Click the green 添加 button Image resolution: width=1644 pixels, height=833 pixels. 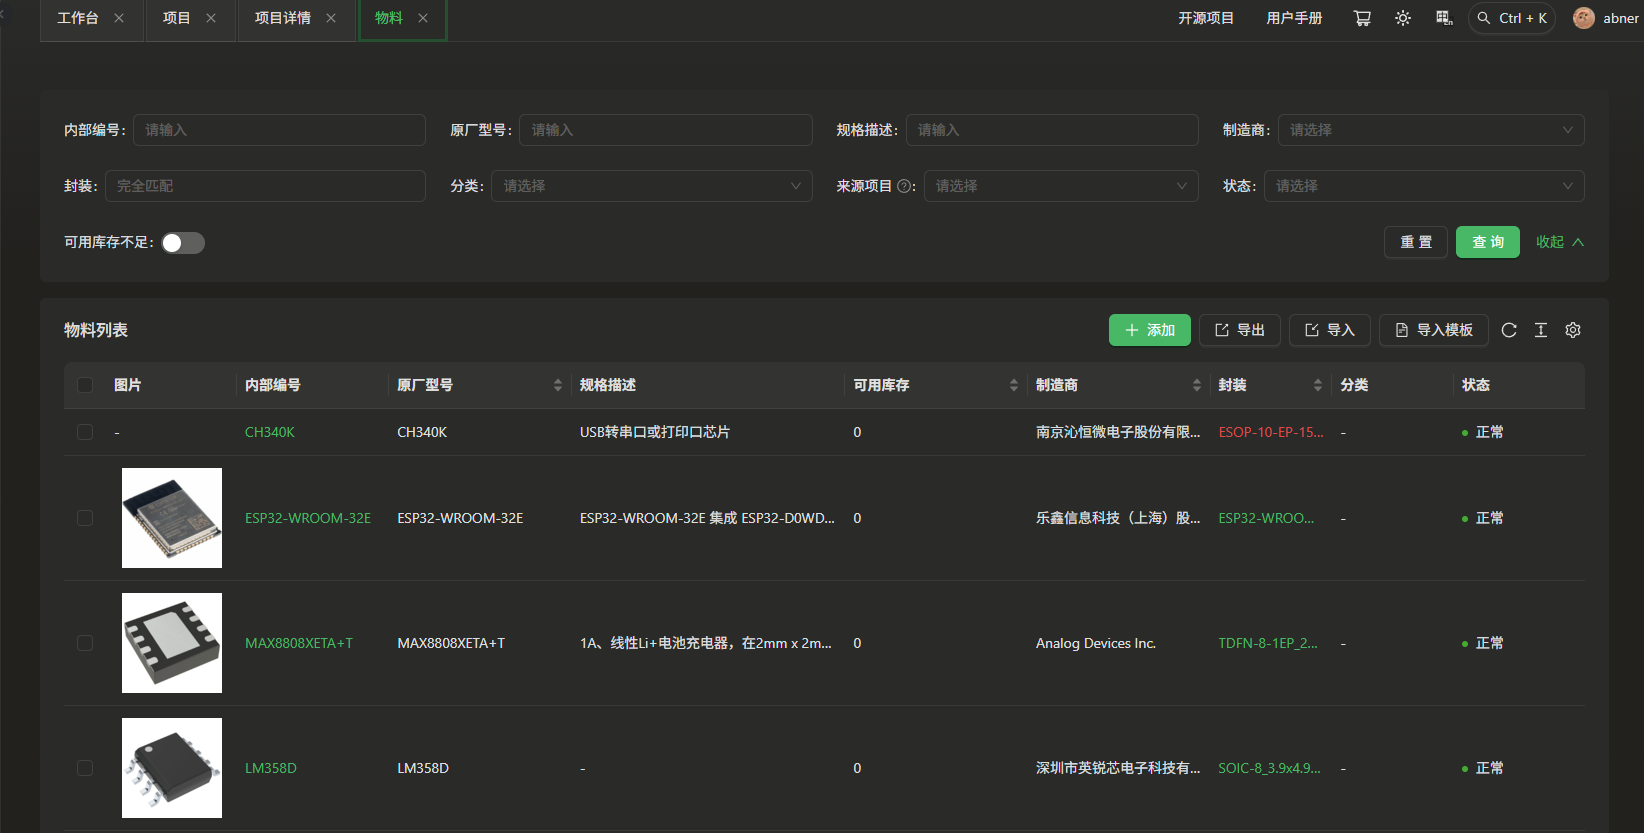click(x=1149, y=330)
